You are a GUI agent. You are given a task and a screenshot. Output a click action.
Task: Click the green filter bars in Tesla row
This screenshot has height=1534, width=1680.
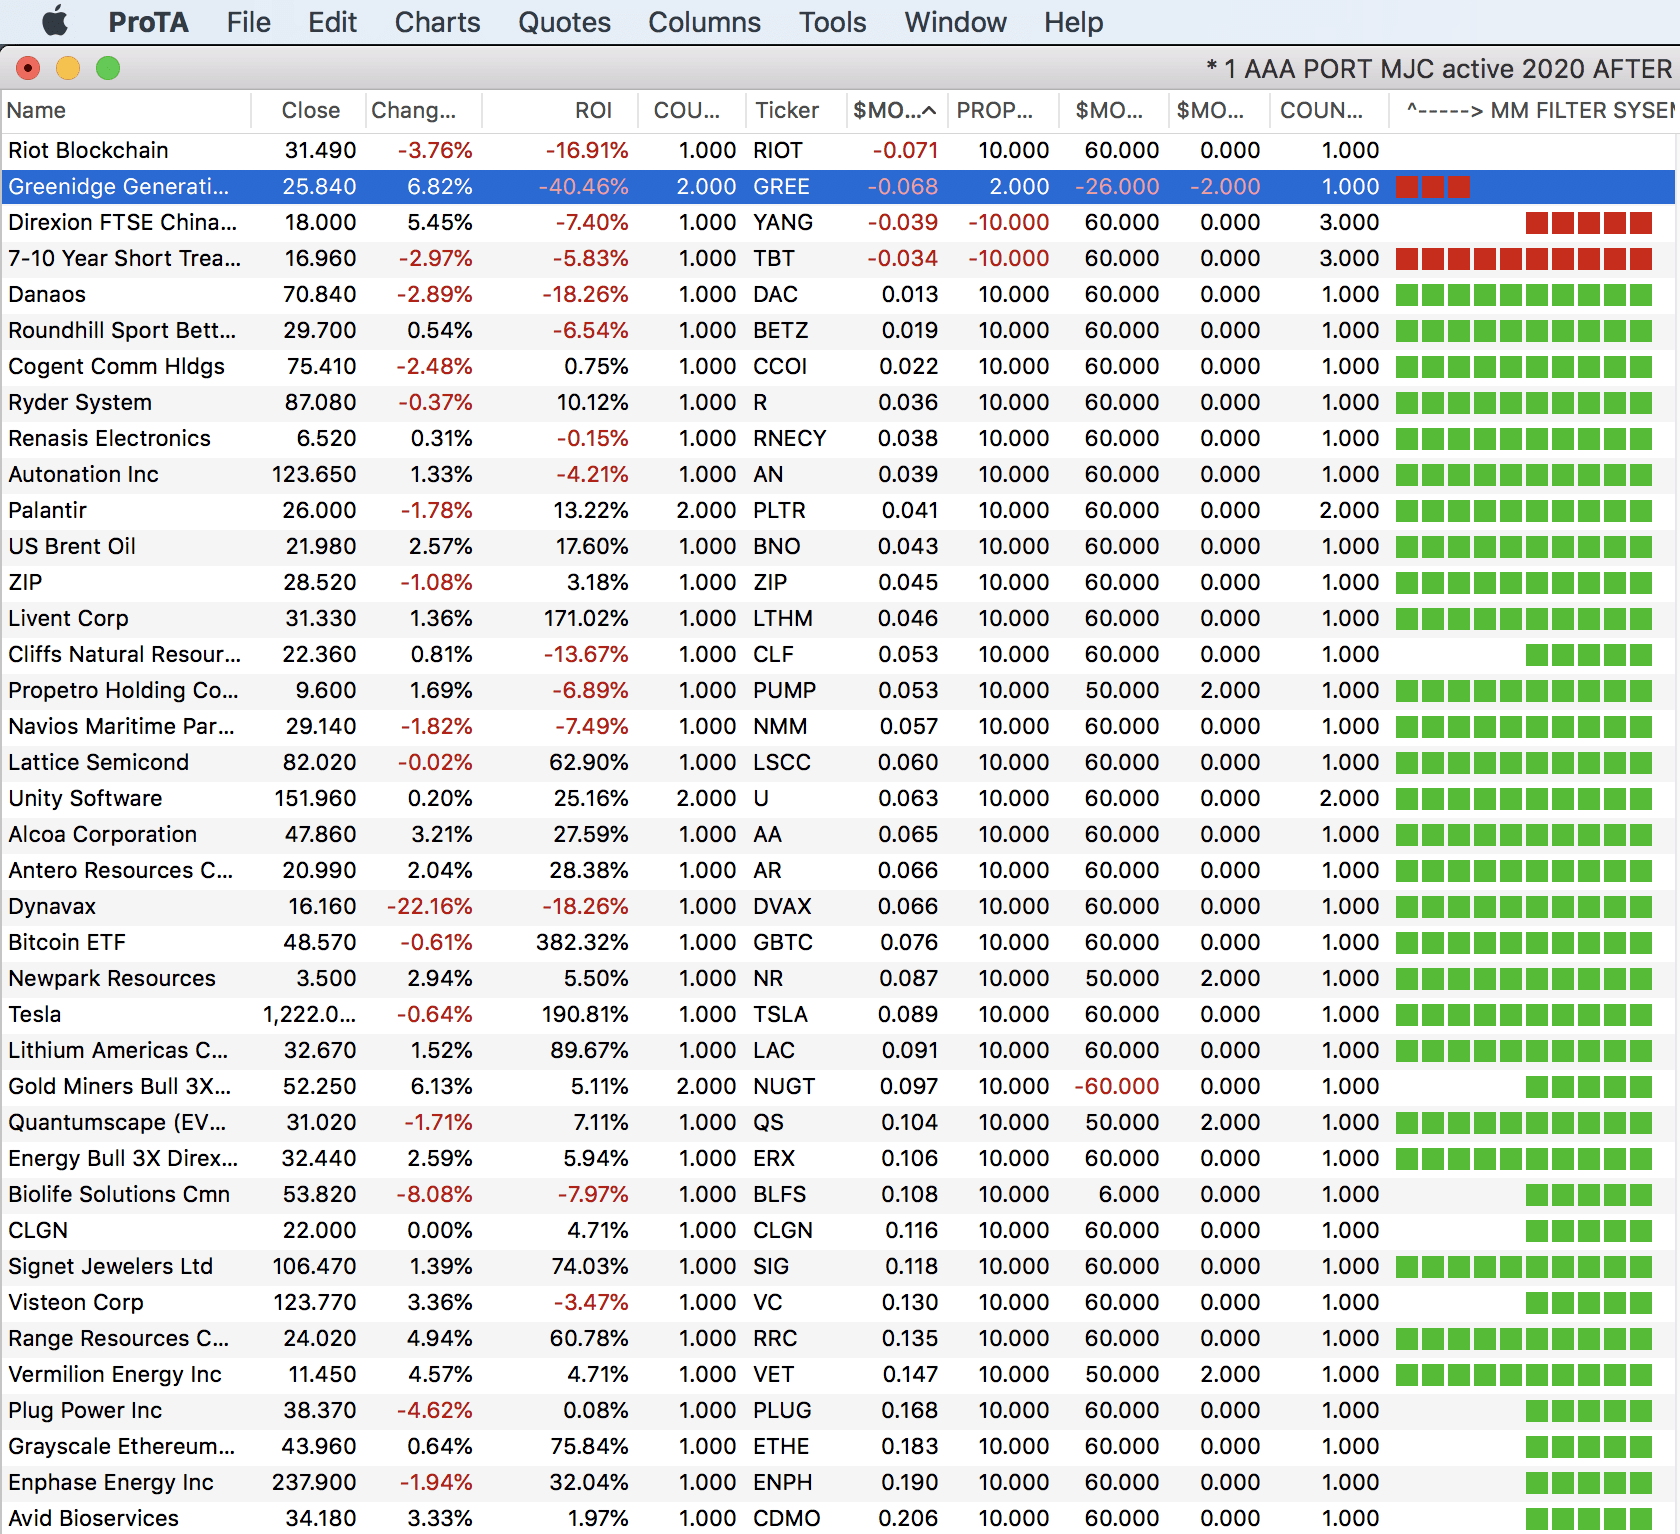pos(1523,1015)
